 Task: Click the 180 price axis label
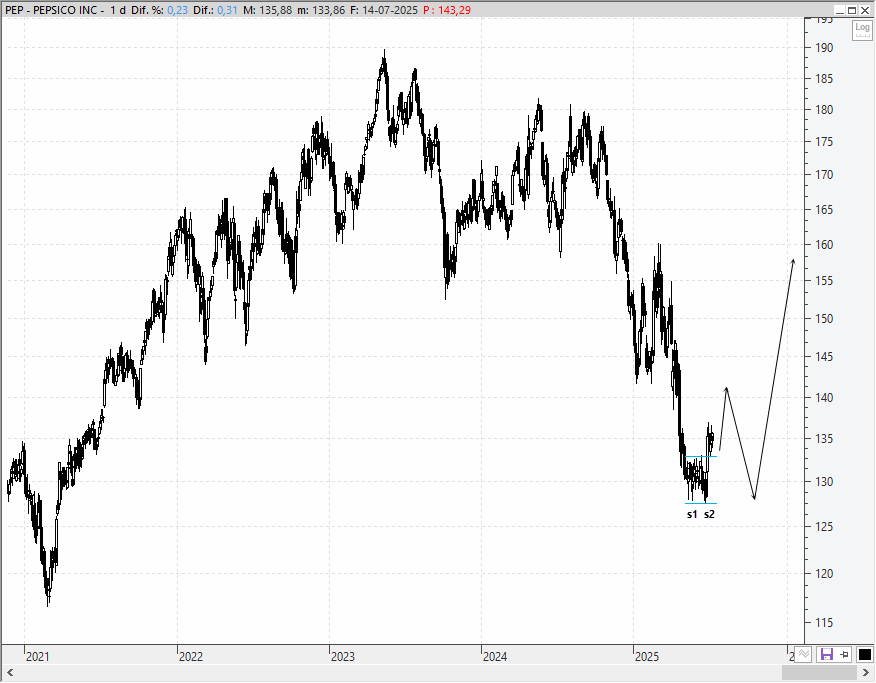point(824,110)
